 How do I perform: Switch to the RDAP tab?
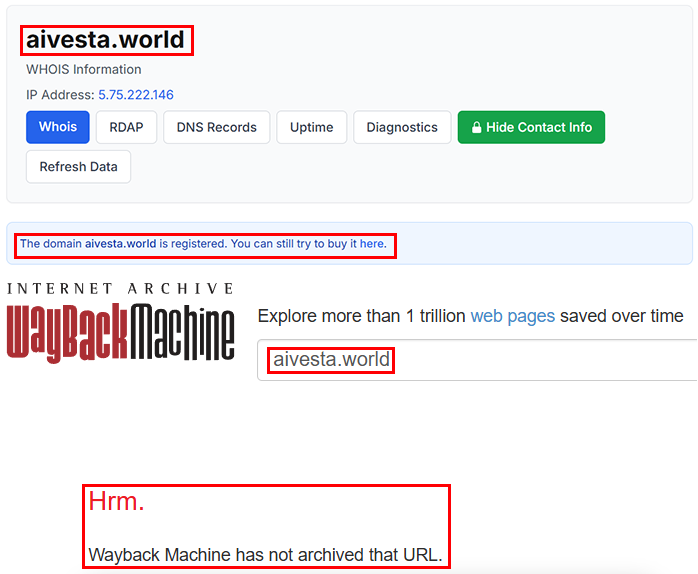coord(126,127)
